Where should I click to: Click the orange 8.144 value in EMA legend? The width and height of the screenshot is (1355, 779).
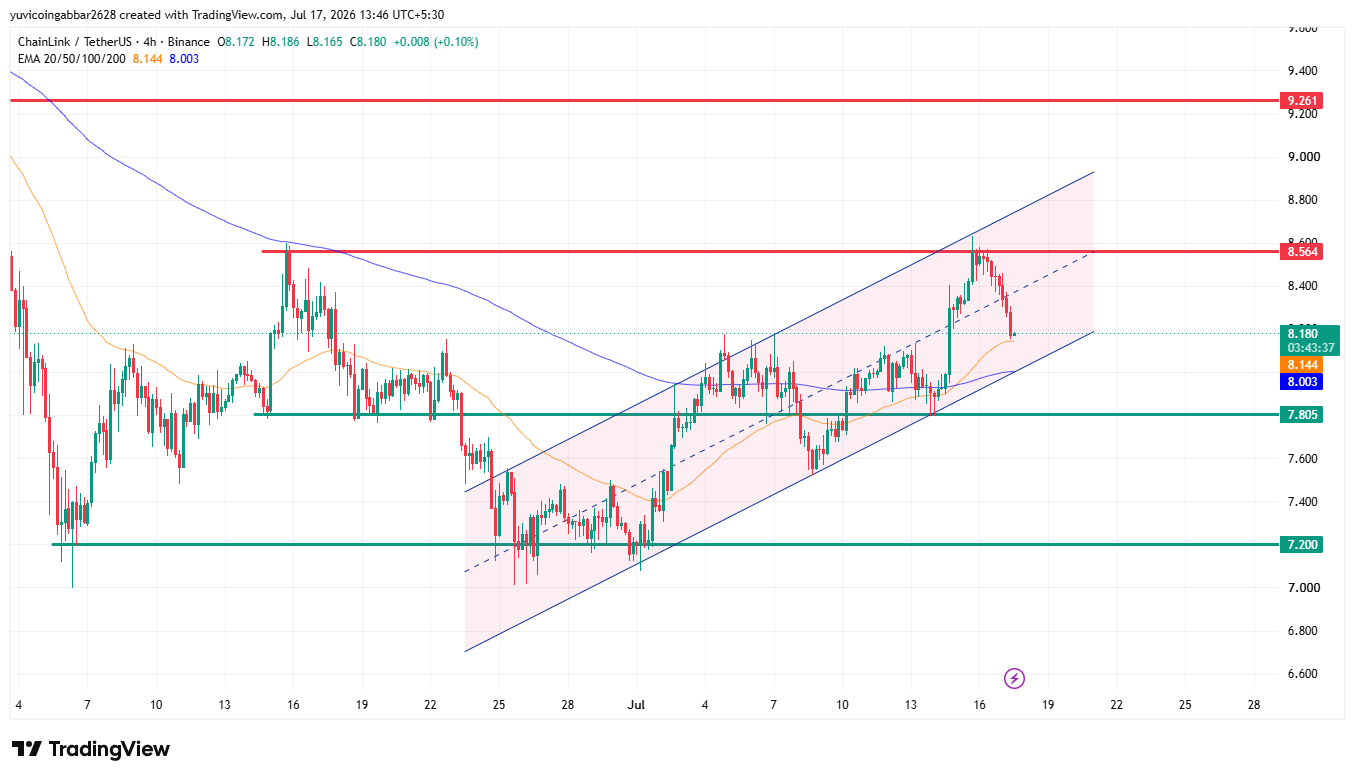pyautogui.click(x=148, y=59)
